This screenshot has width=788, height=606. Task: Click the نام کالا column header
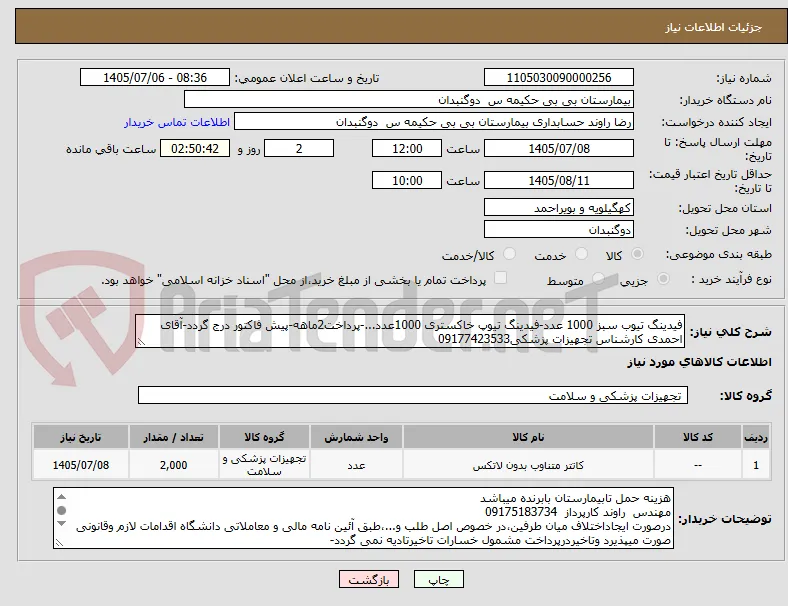(528, 437)
